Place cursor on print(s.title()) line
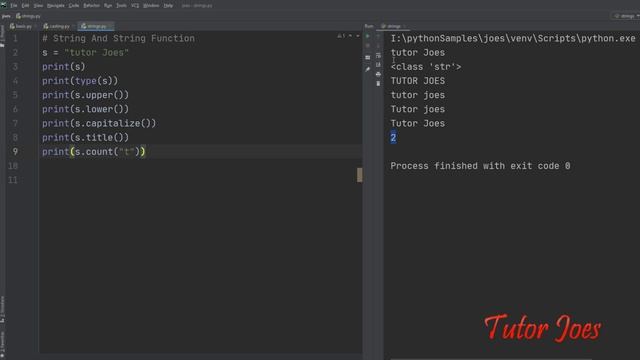This screenshot has height=360, width=640. coord(85,138)
